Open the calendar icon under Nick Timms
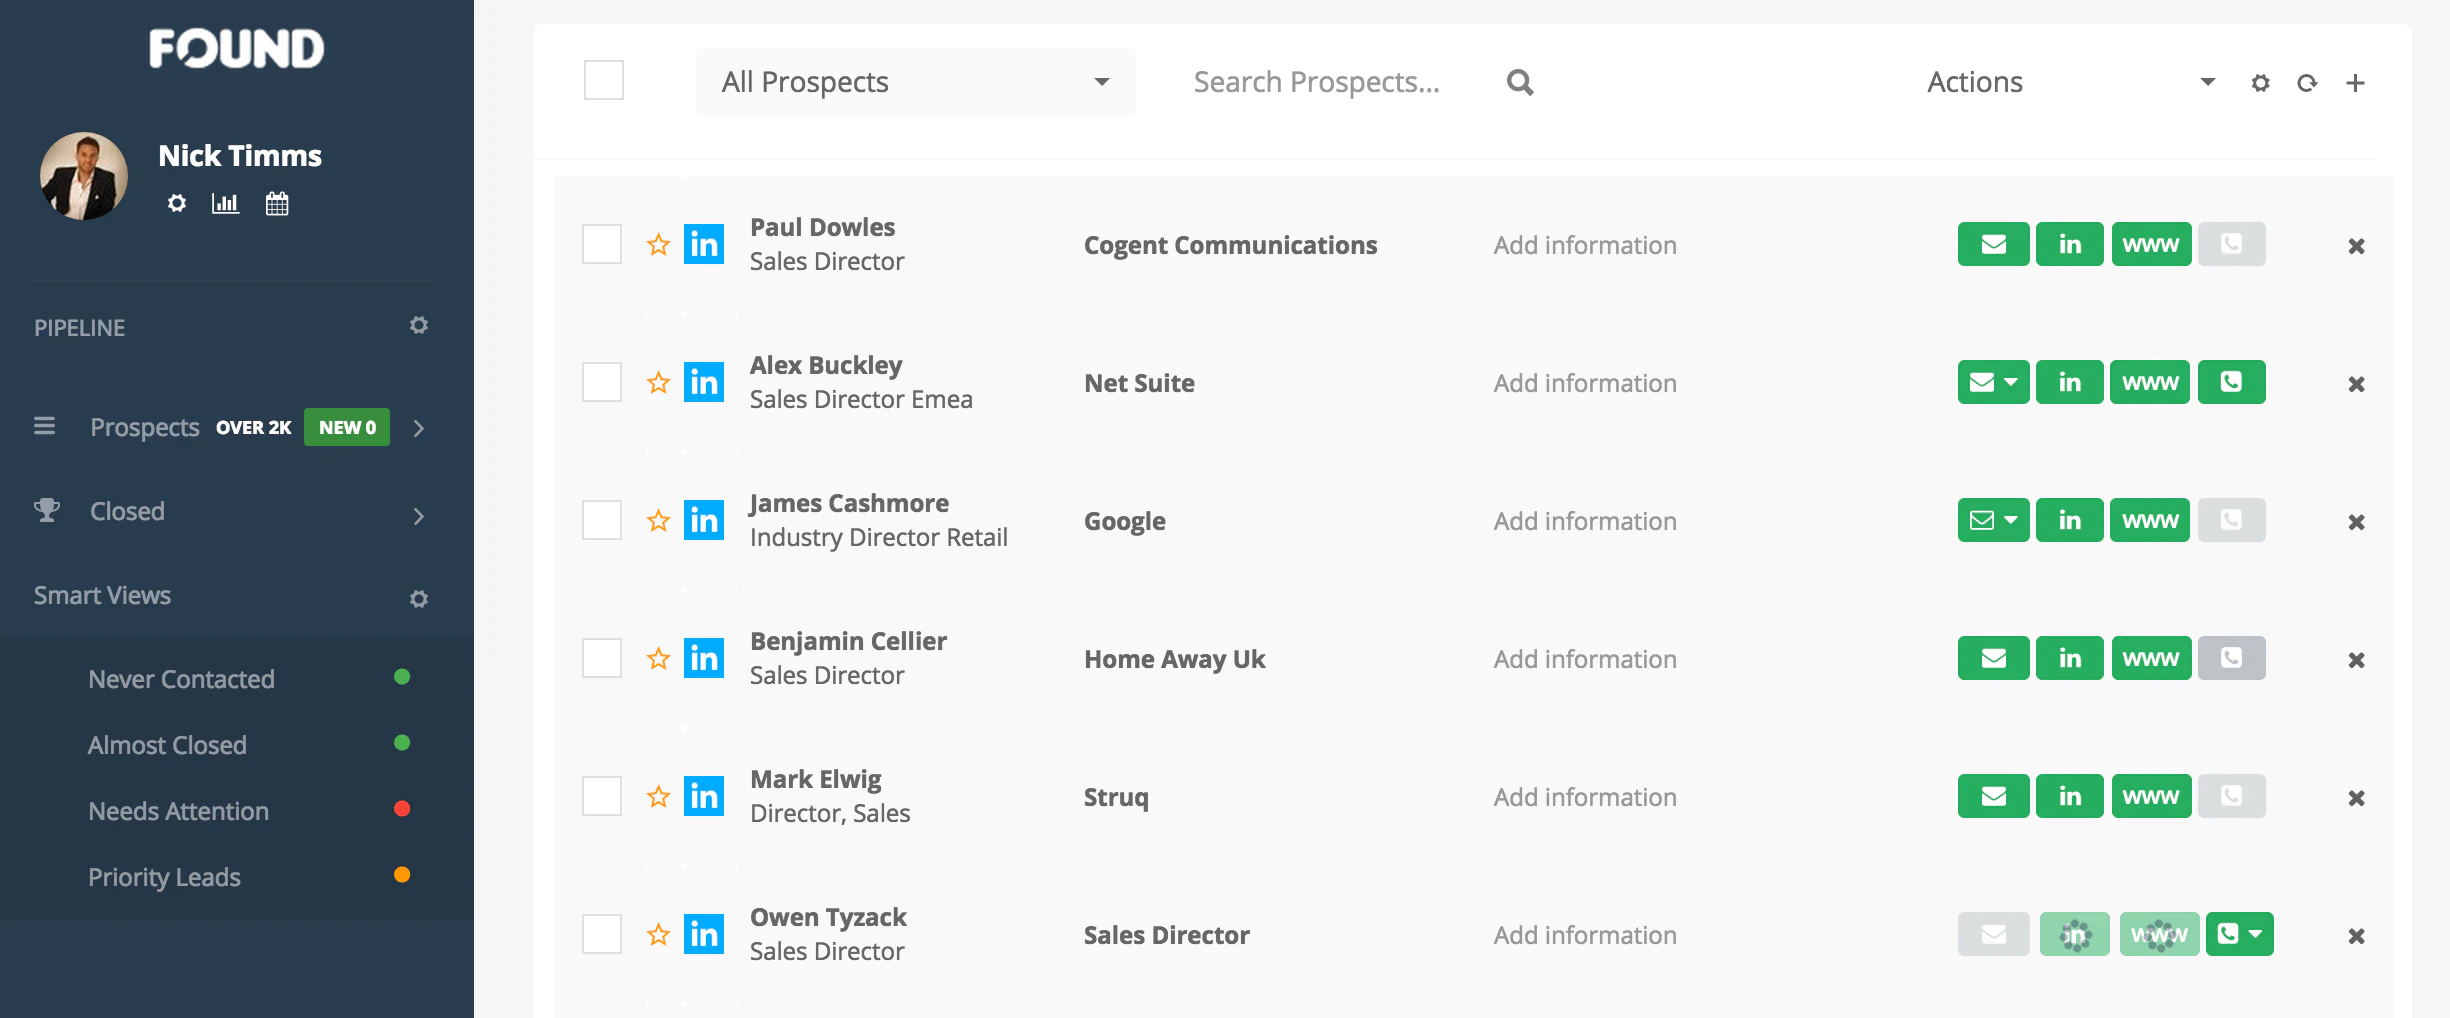The image size is (2450, 1018). click(277, 204)
